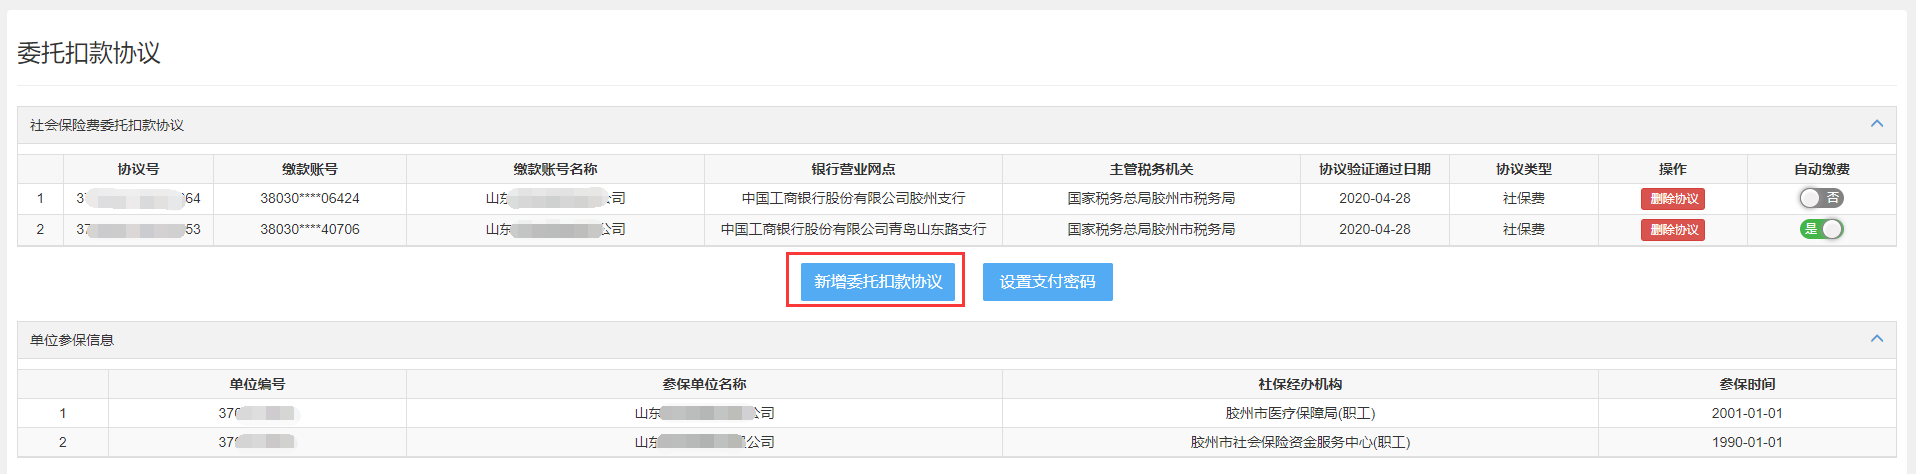Click 删除协议 for the 胶州支行 agreement
This screenshot has width=1916, height=474.
(x=1672, y=199)
